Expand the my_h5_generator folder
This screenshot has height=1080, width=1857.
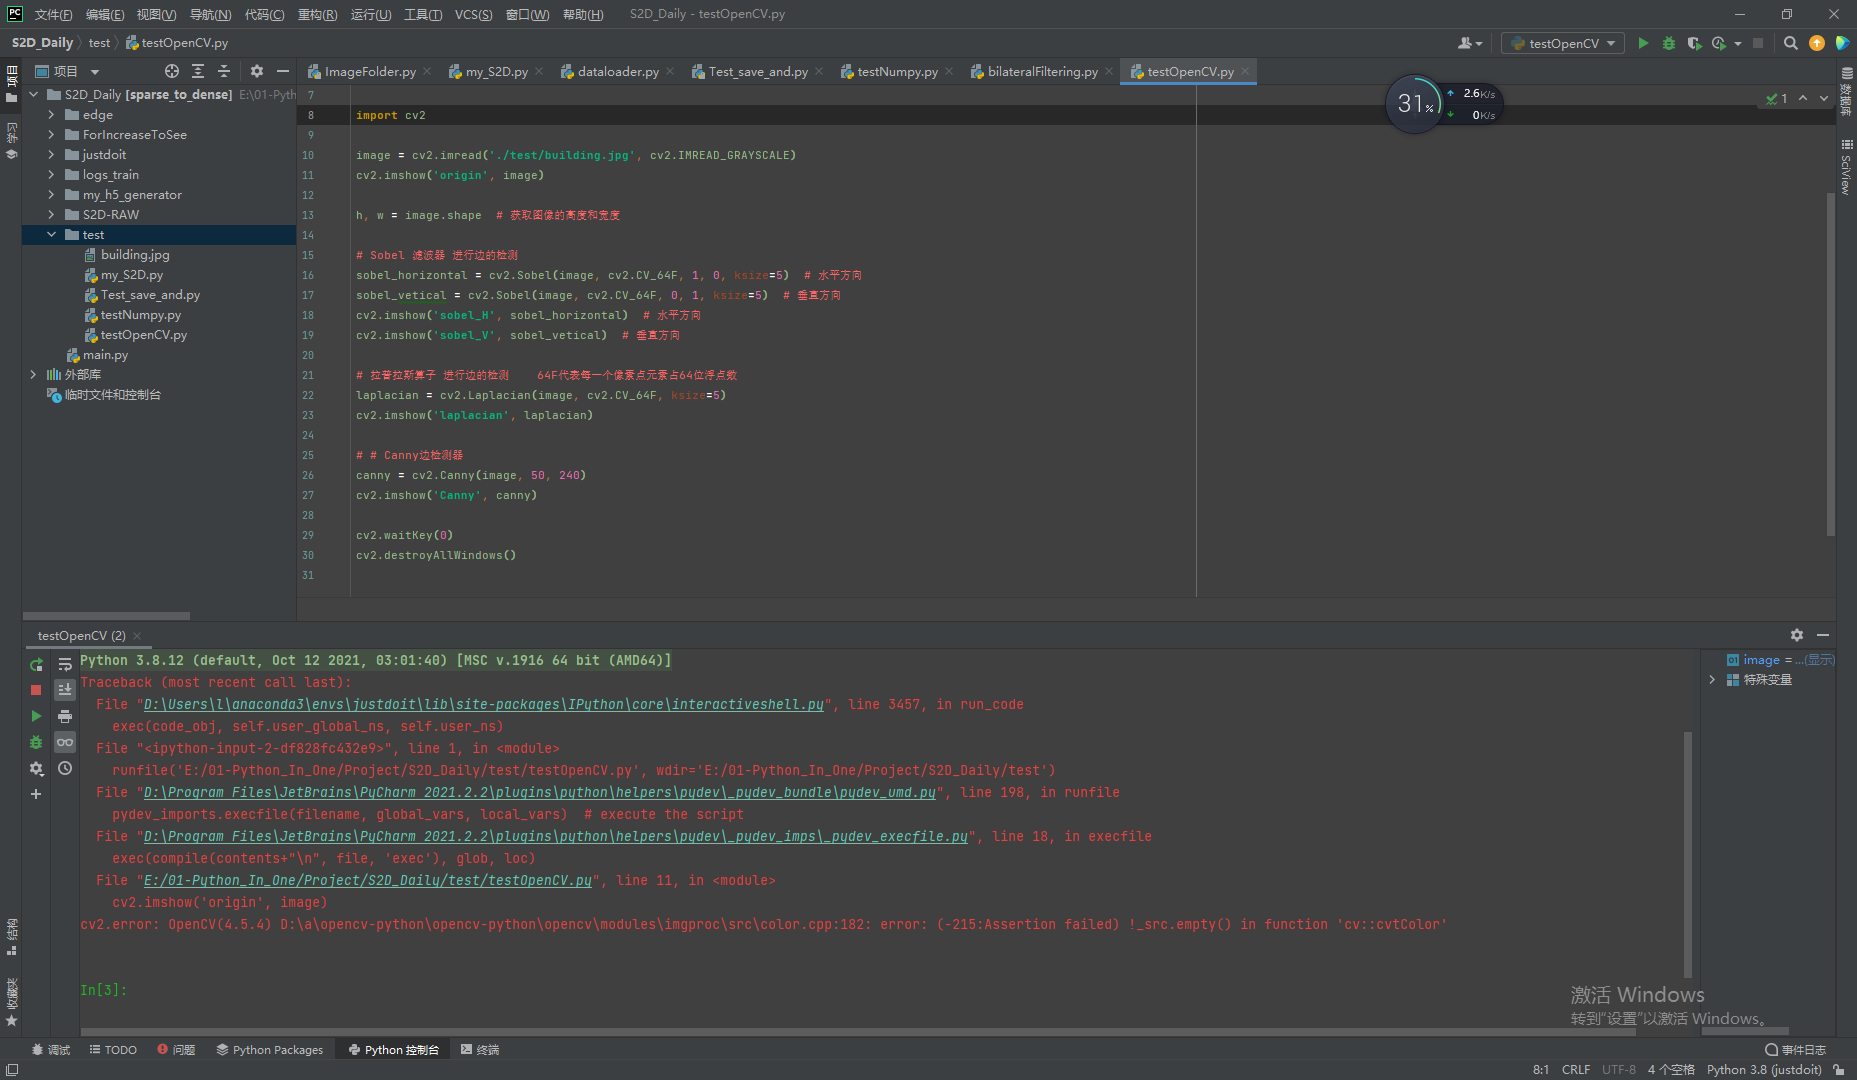51,195
